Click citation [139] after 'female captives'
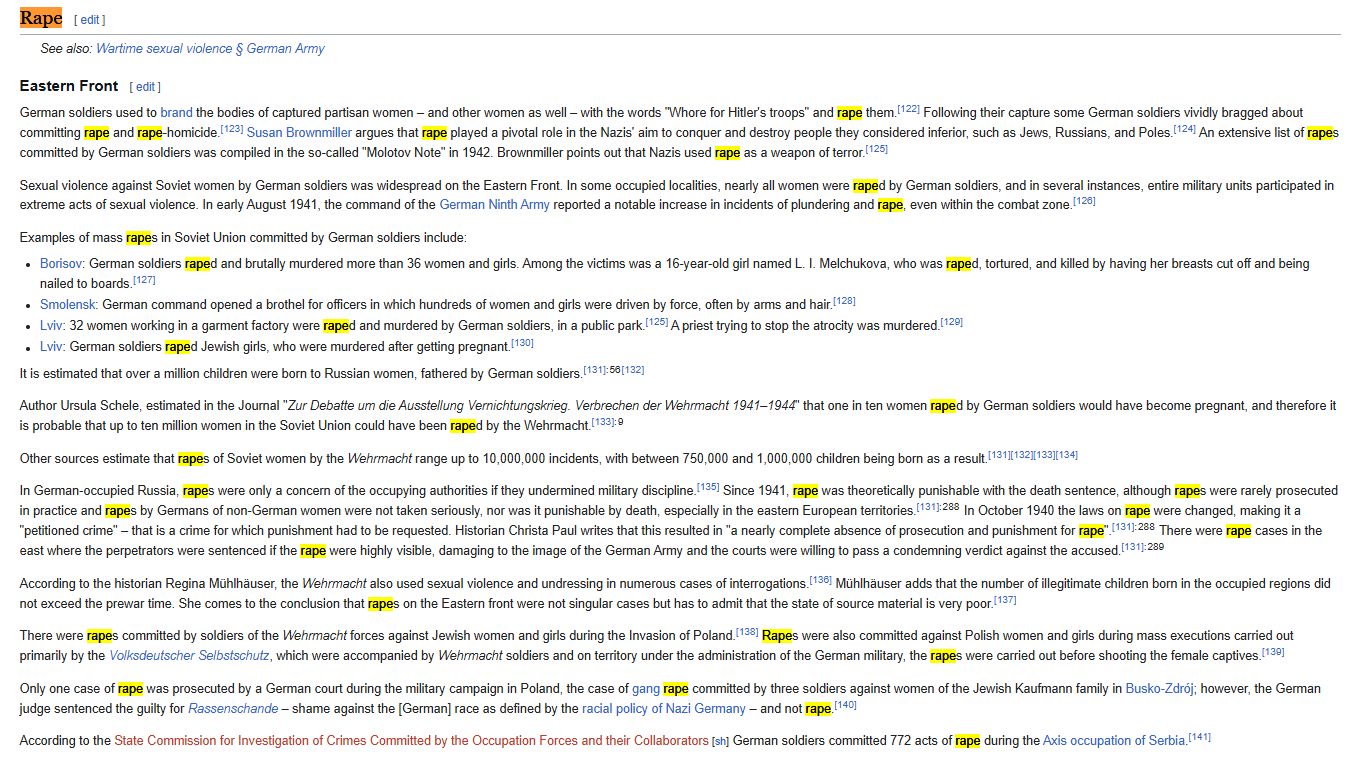1349x769 pixels. (x=1273, y=652)
